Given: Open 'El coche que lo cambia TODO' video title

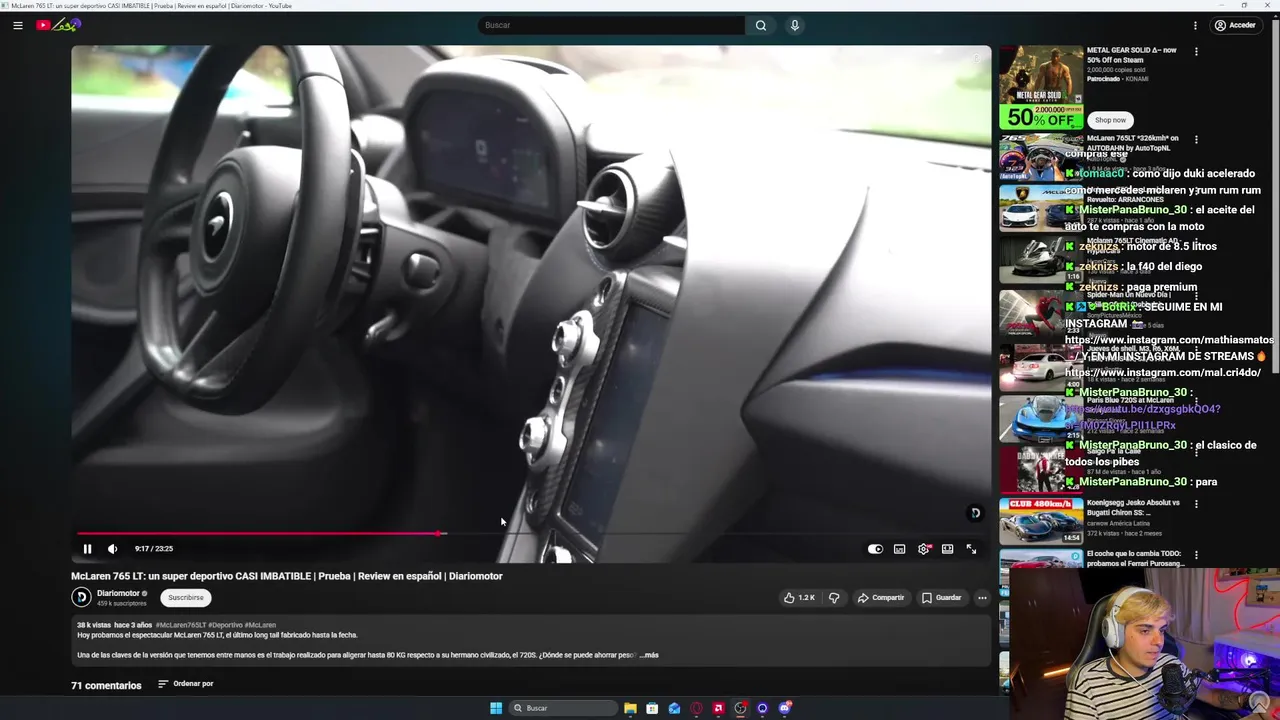Looking at the screenshot, I should click(1134, 558).
